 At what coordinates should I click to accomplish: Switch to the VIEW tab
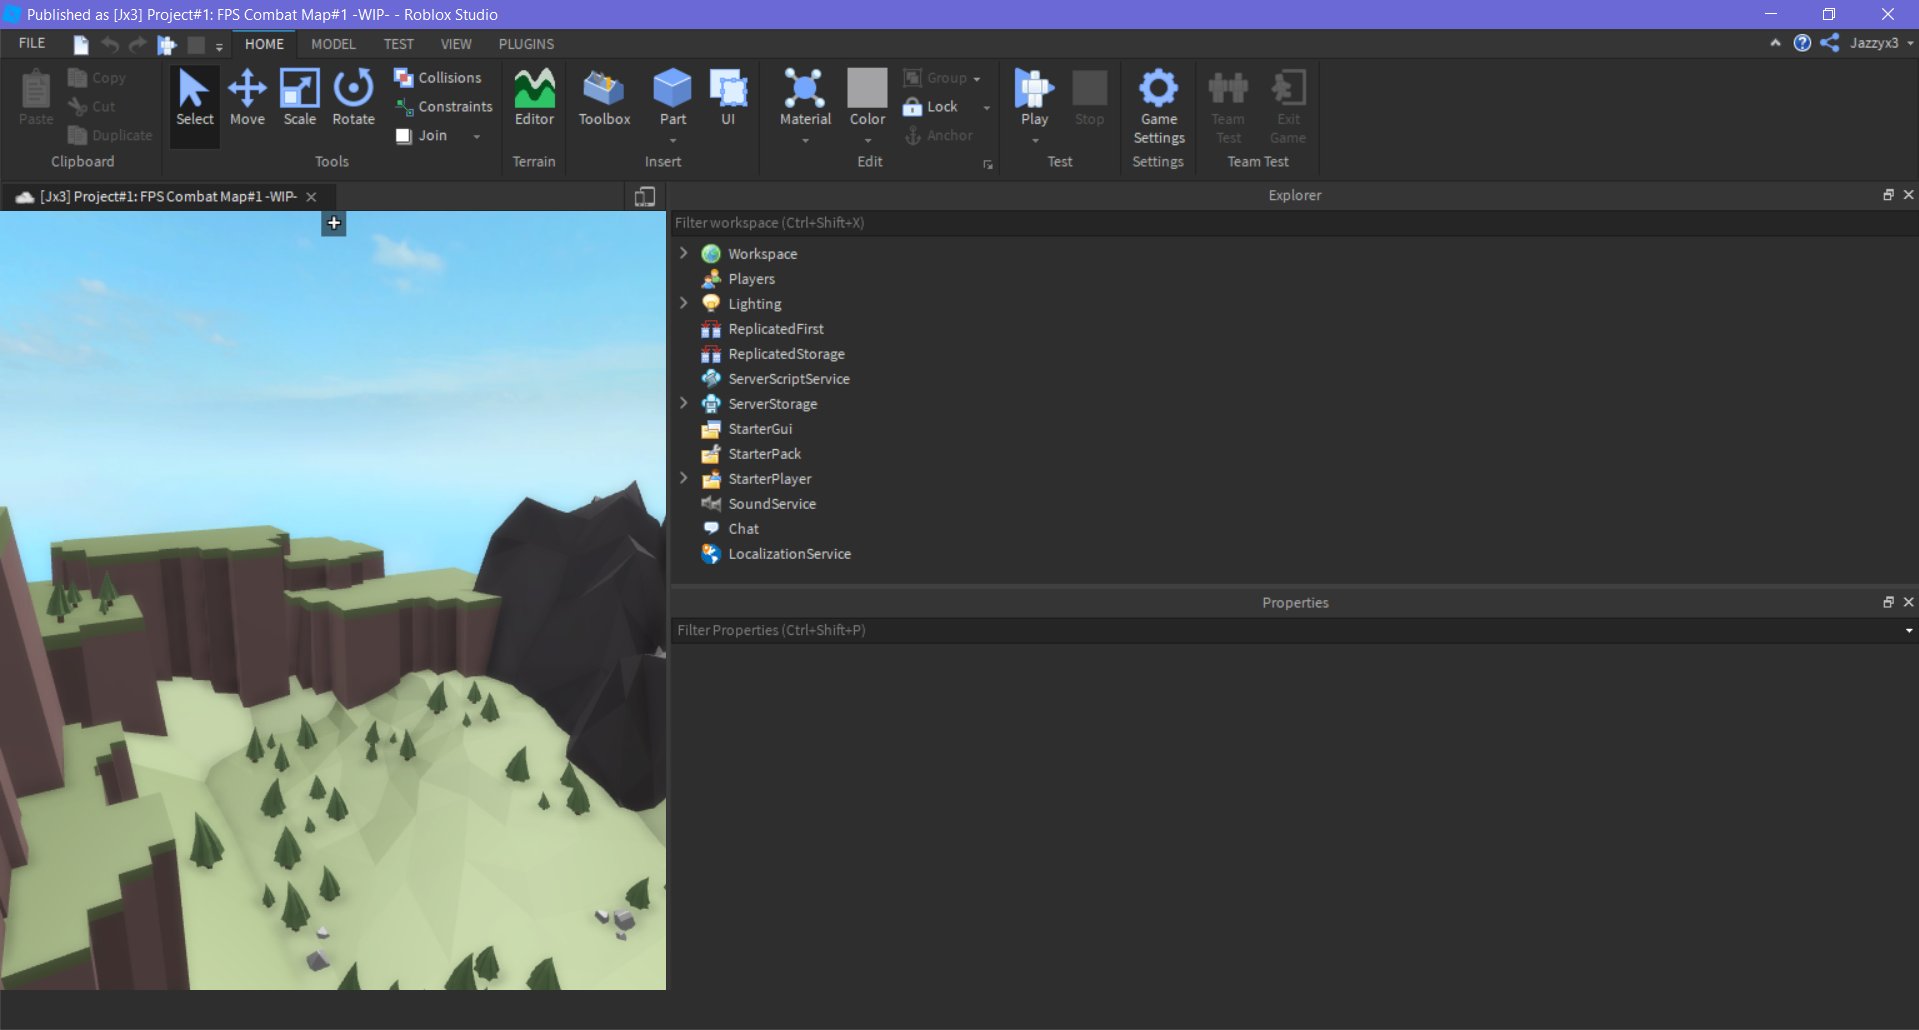click(456, 44)
